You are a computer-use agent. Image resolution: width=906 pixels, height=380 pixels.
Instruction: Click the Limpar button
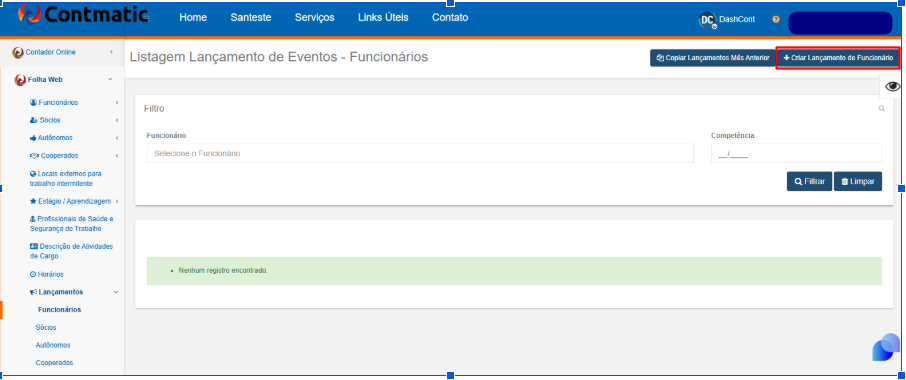click(x=857, y=181)
